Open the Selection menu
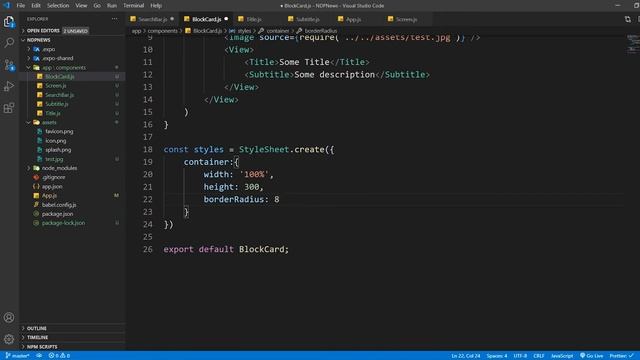This screenshot has width=640, height=360. [58, 5]
